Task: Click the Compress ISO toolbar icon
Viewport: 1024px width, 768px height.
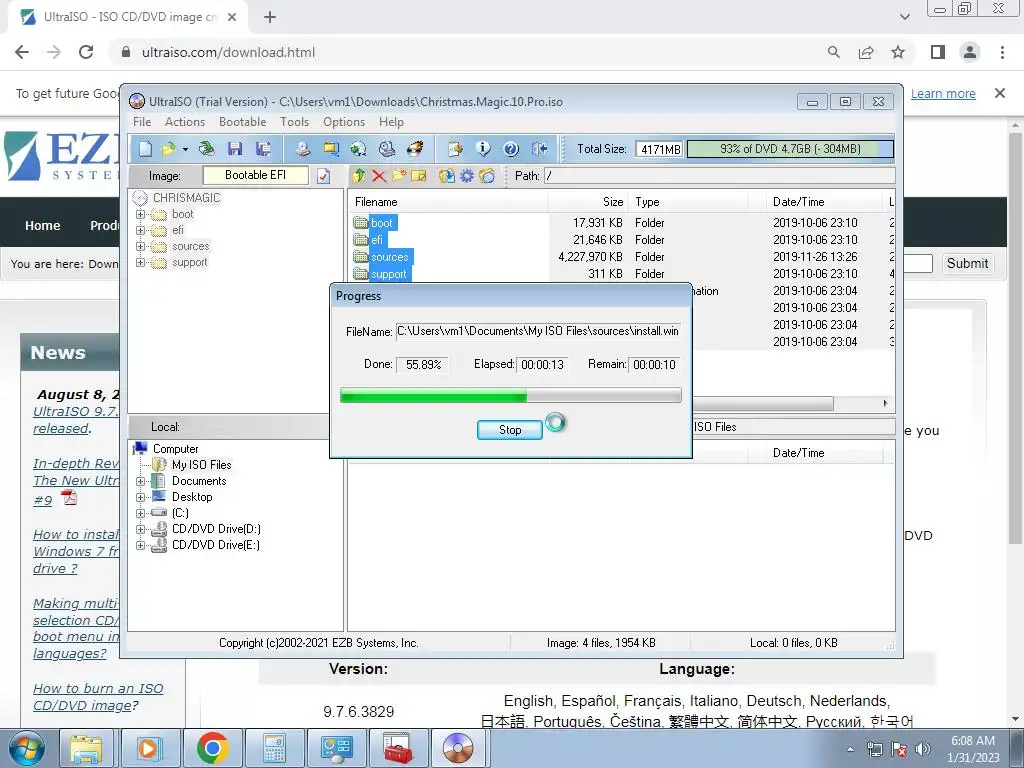Action: (331, 149)
